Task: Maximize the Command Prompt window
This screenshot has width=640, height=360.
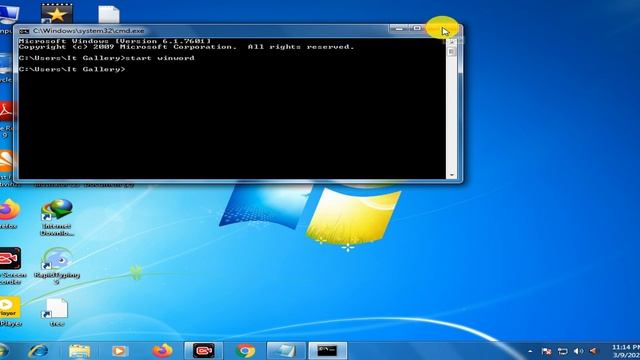Action: coord(417,29)
